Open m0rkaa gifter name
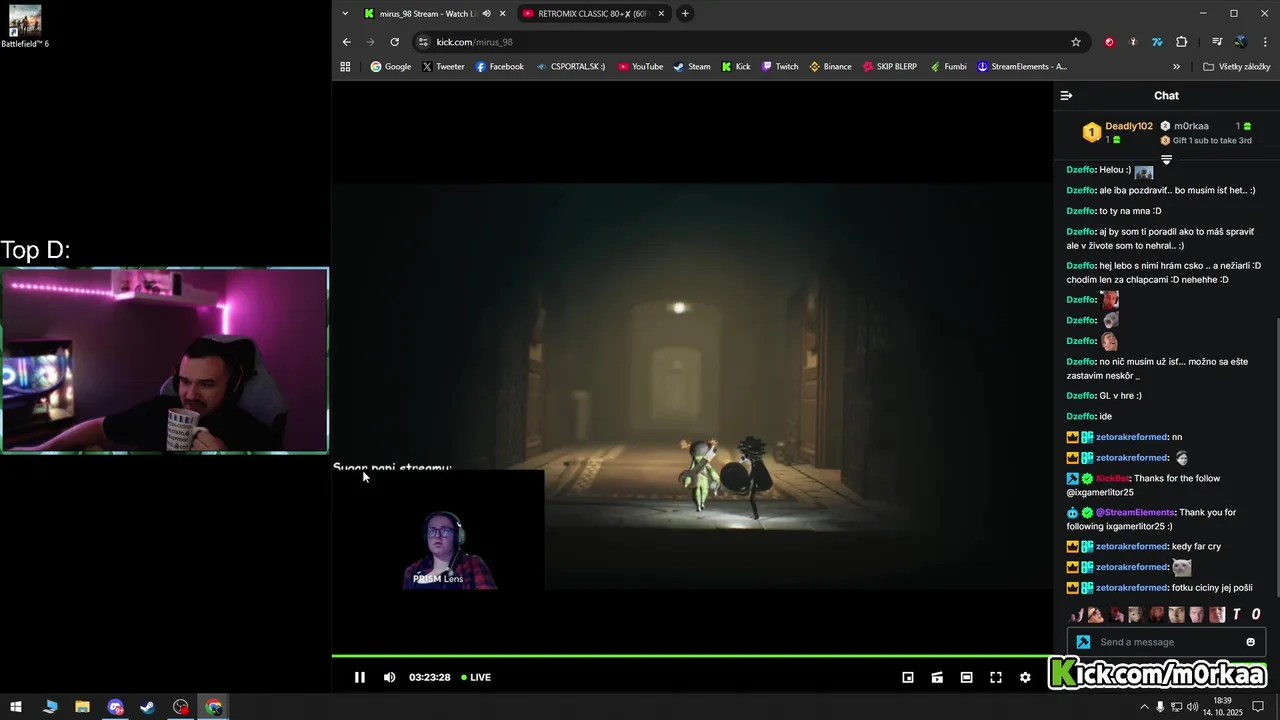Viewport: 1280px width, 720px height. (1191, 126)
